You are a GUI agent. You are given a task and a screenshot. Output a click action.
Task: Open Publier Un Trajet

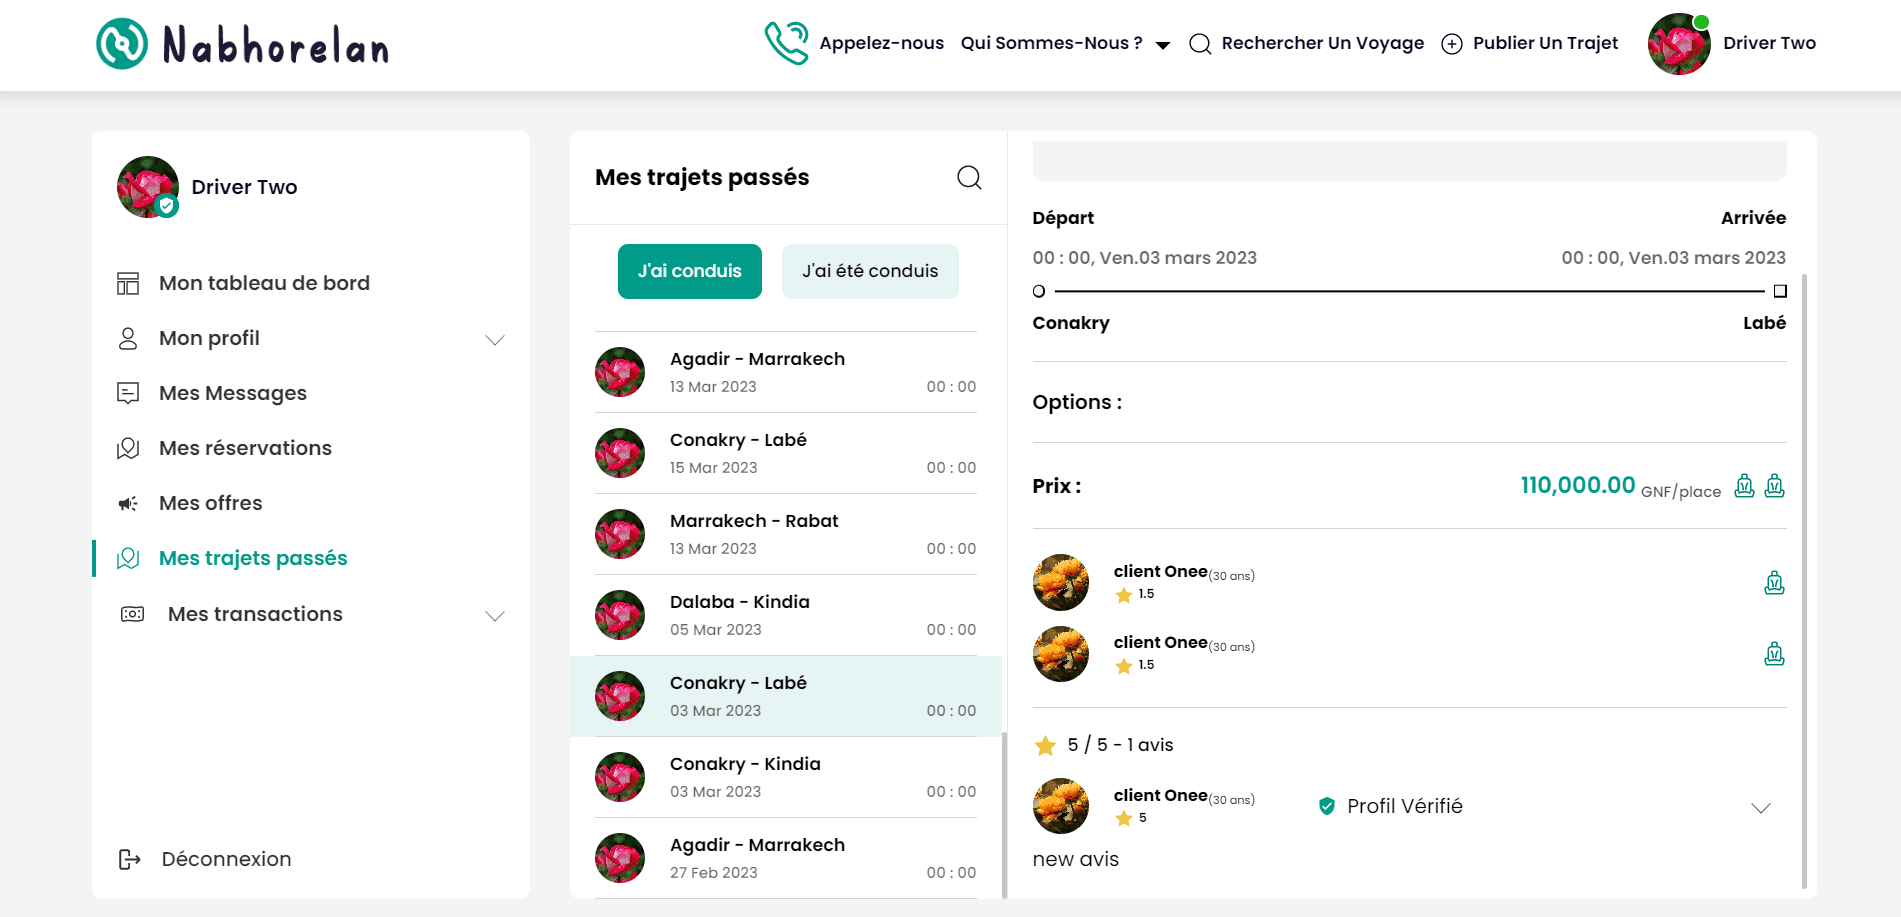[1545, 43]
